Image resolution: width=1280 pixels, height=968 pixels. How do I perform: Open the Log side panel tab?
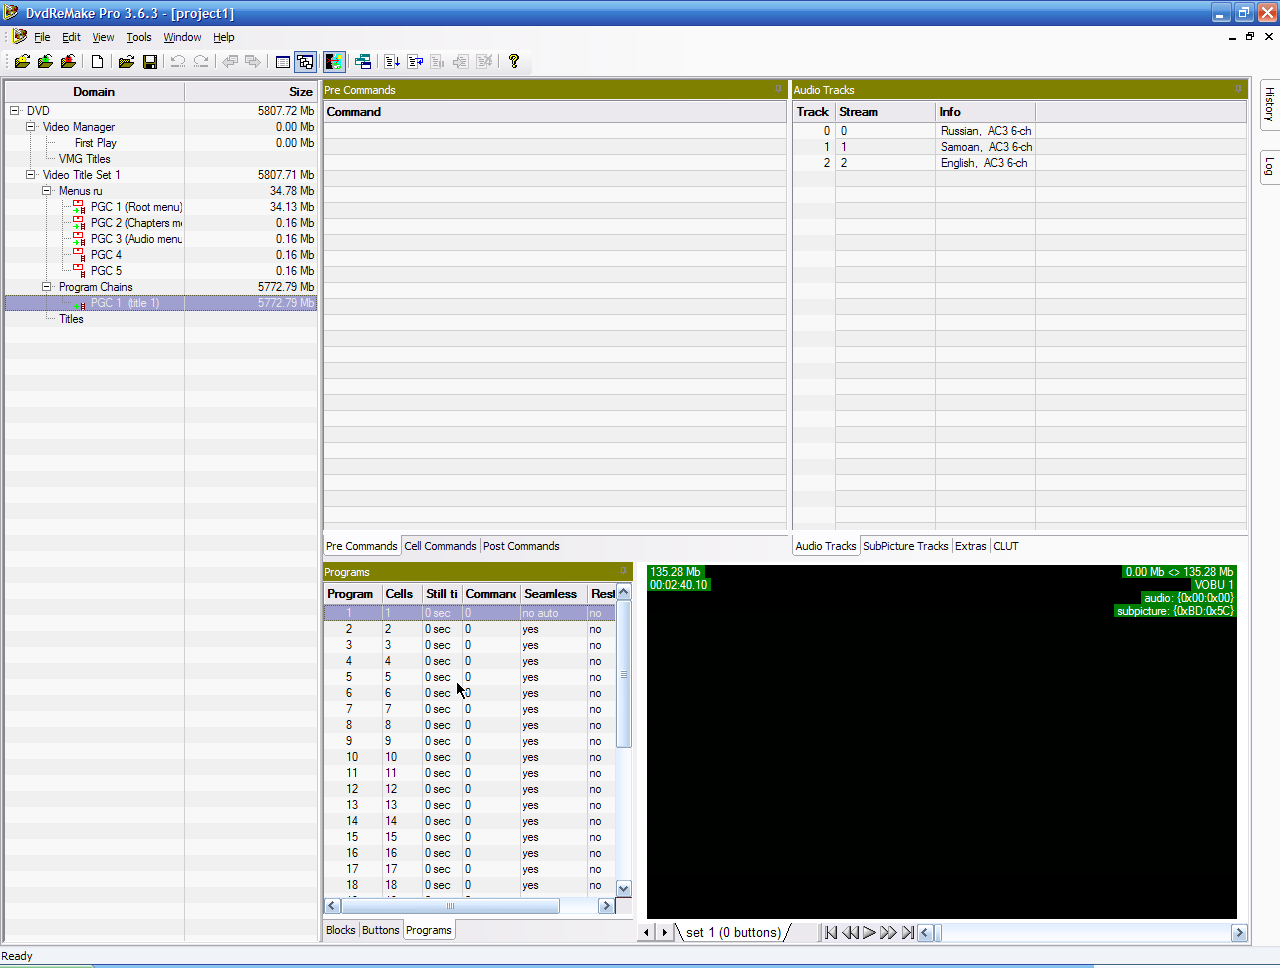[x=1269, y=166]
